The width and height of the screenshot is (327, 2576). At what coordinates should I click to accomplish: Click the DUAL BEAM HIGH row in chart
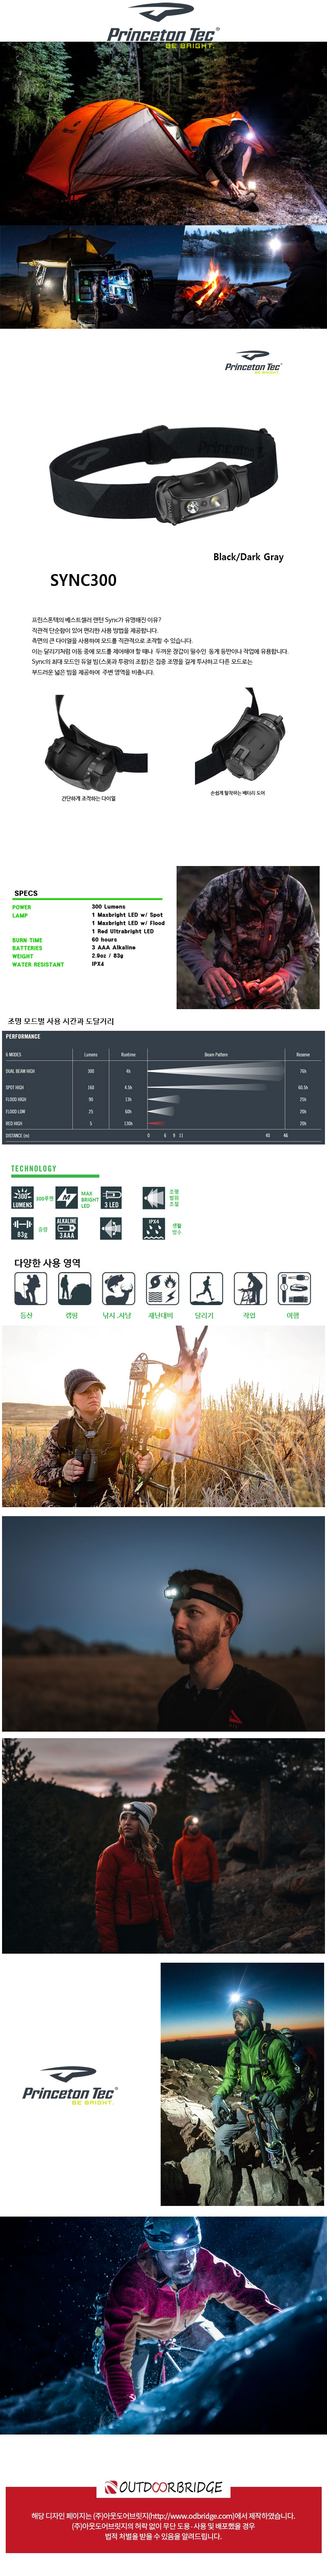point(163,1071)
